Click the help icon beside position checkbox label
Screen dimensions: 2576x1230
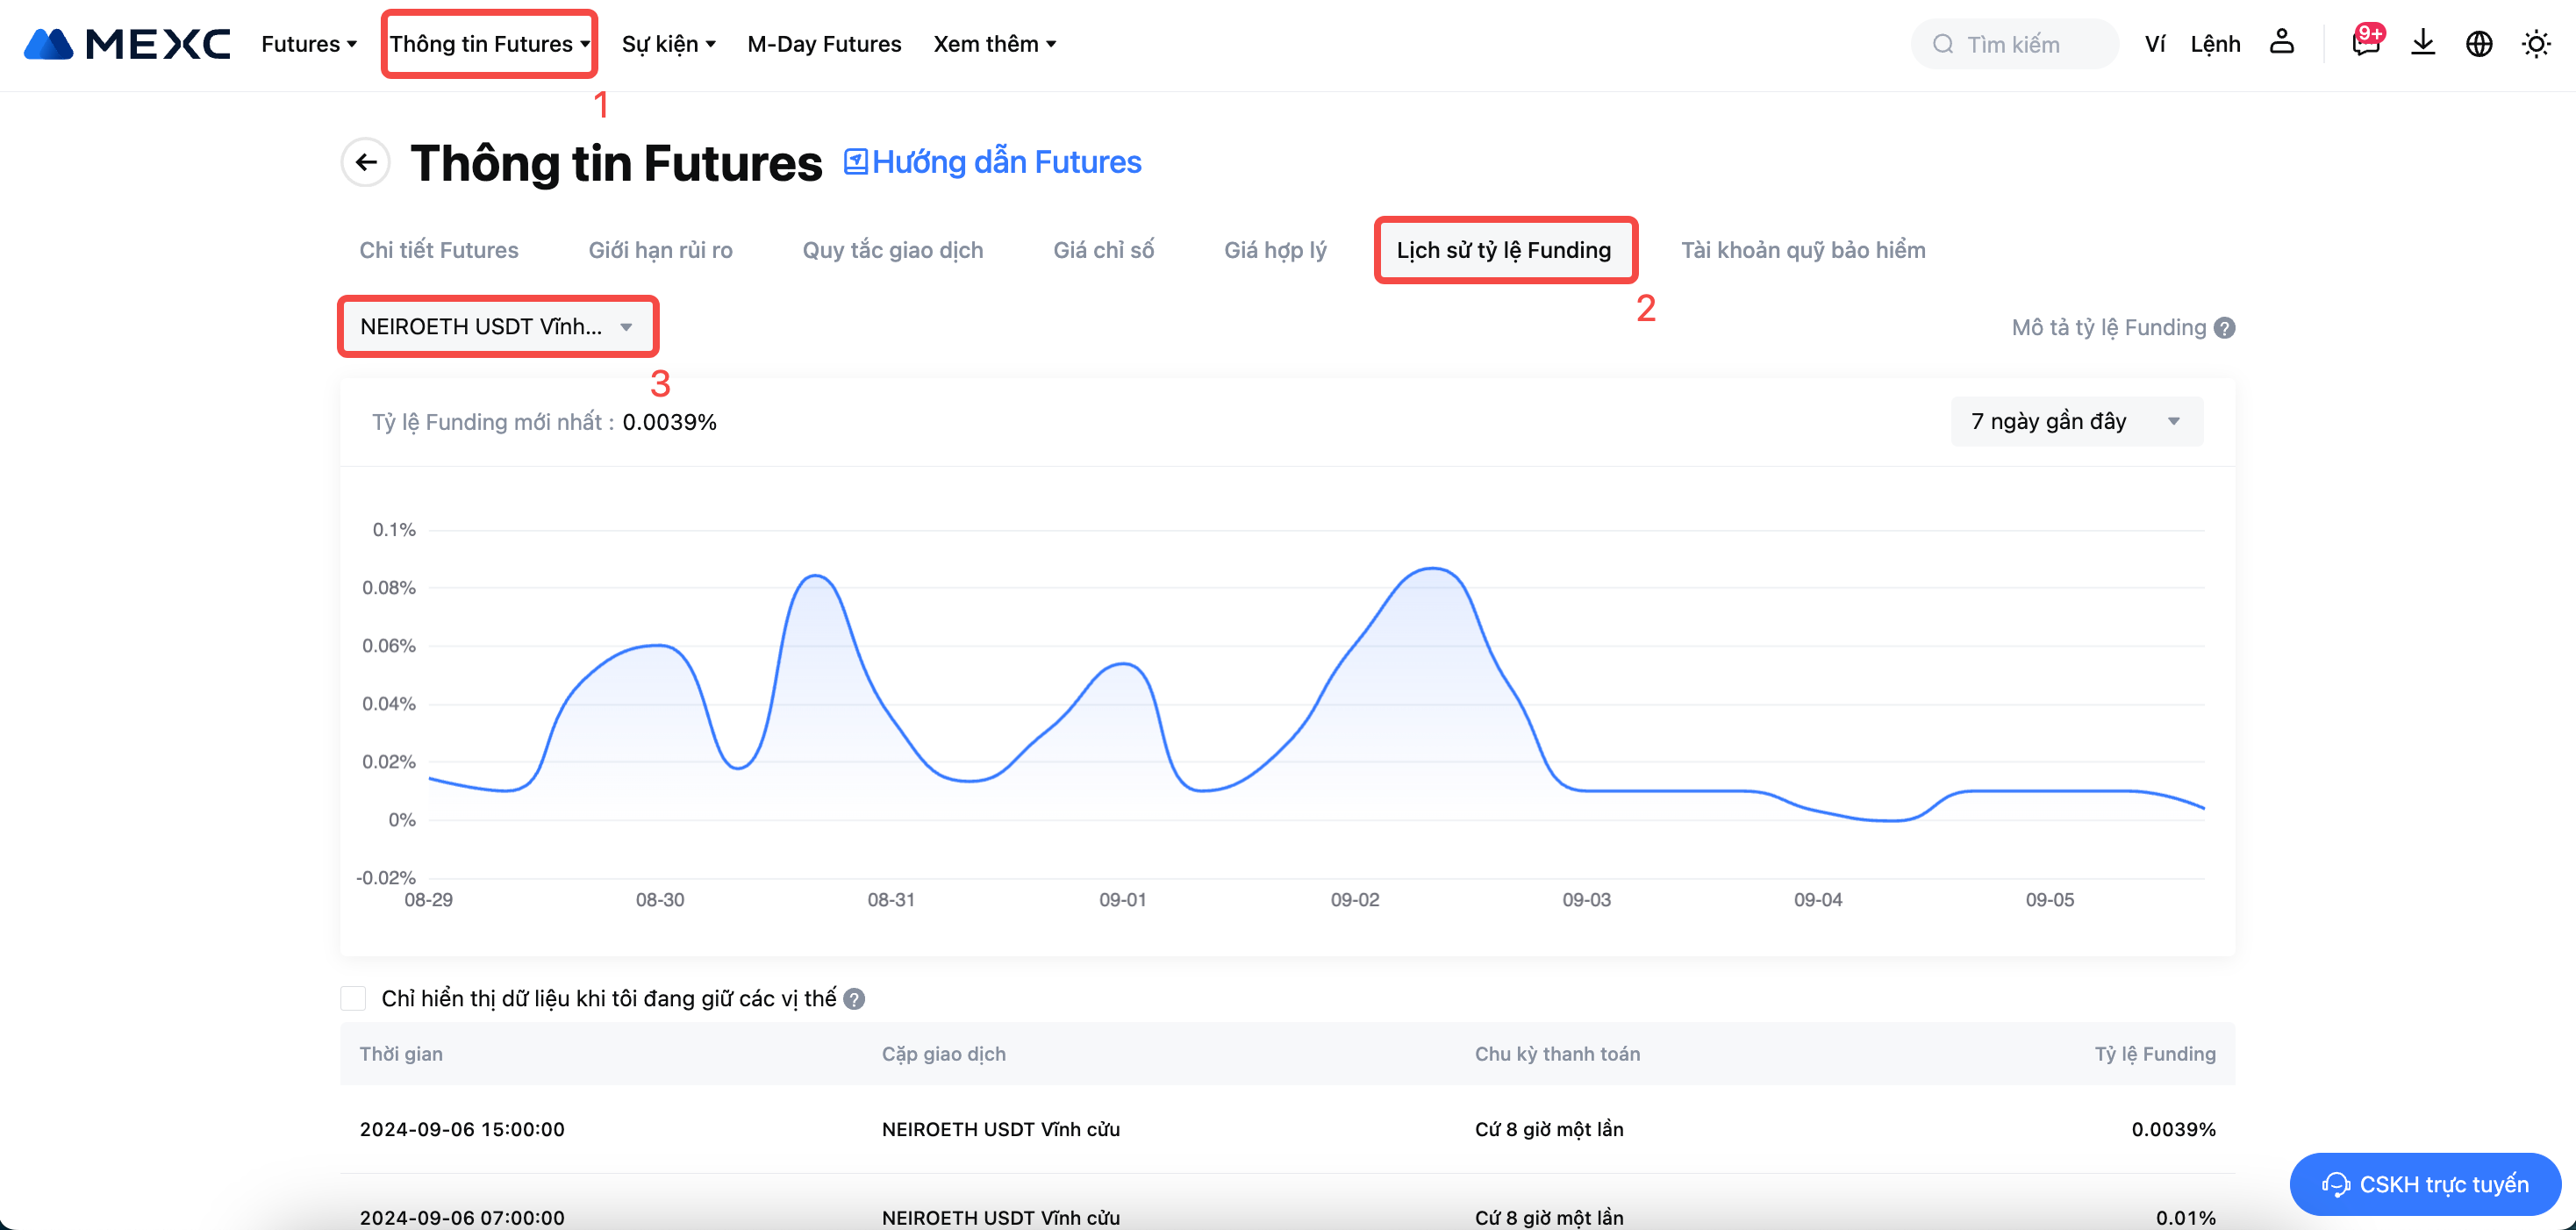(x=854, y=999)
